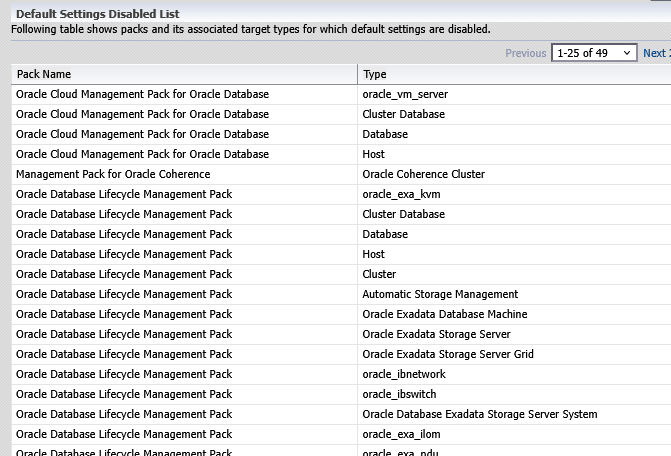Click the Previous pagination link
671x456 pixels.
pos(526,53)
